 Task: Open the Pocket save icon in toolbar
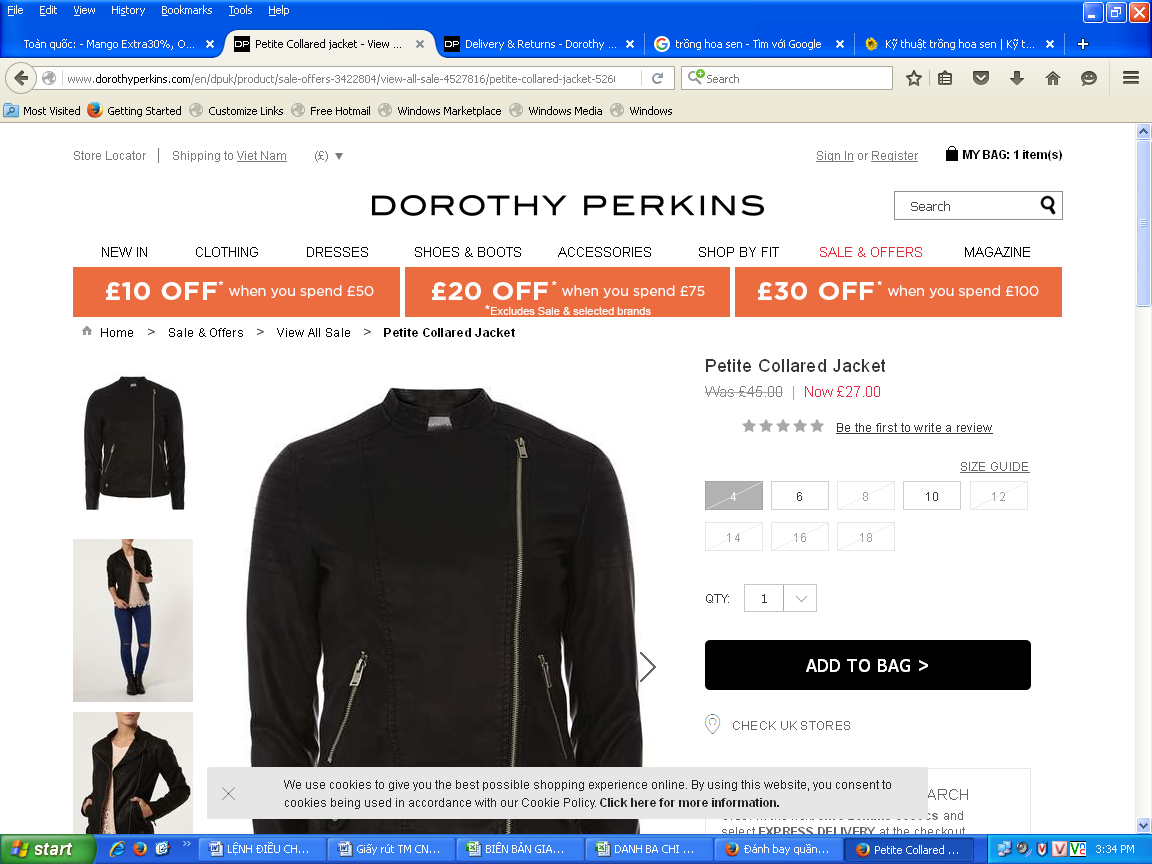point(981,78)
